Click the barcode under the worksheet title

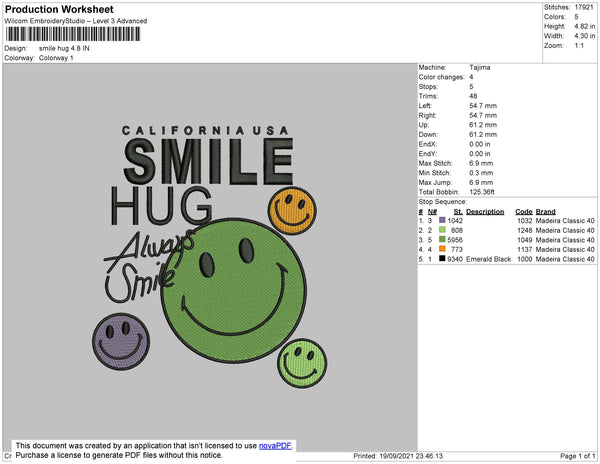click(73, 34)
